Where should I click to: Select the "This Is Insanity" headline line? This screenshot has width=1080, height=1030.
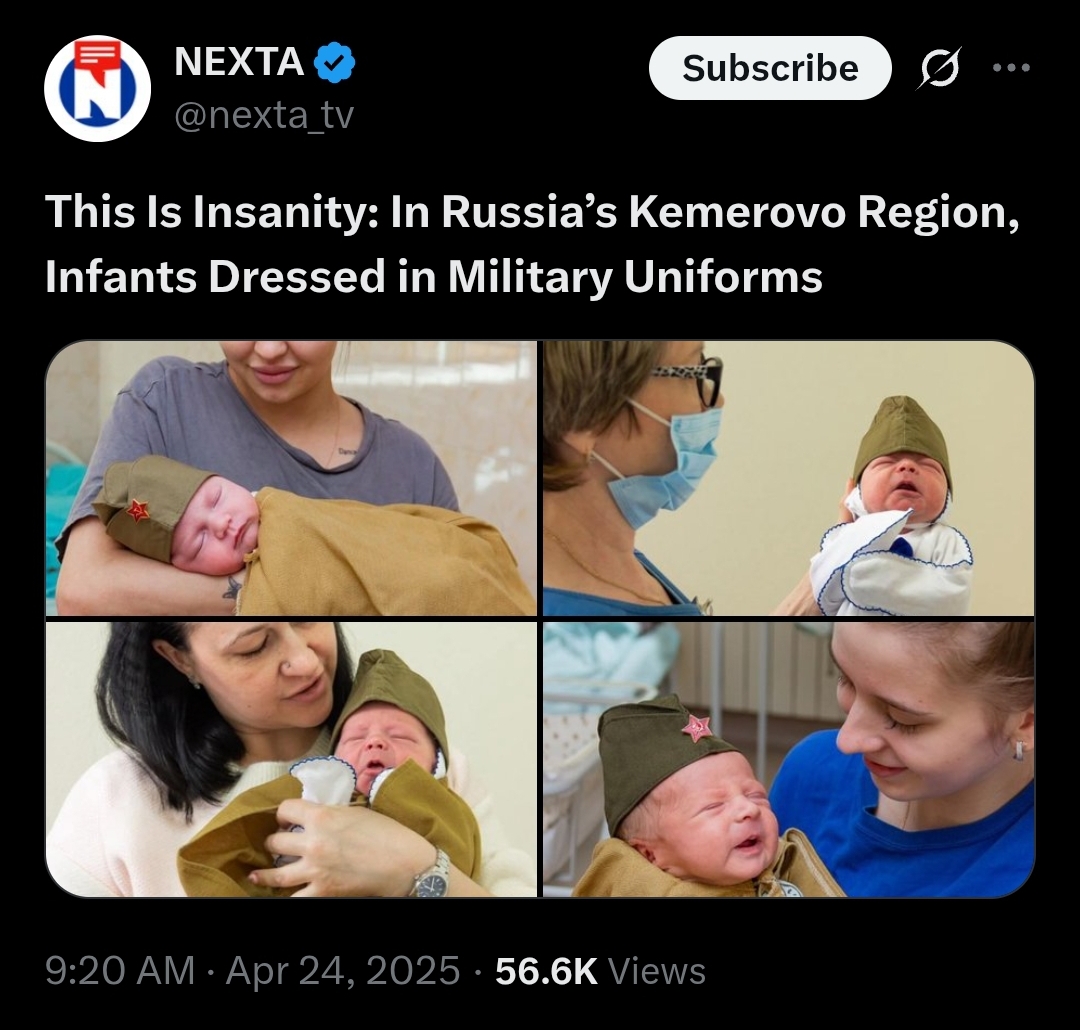click(532, 212)
